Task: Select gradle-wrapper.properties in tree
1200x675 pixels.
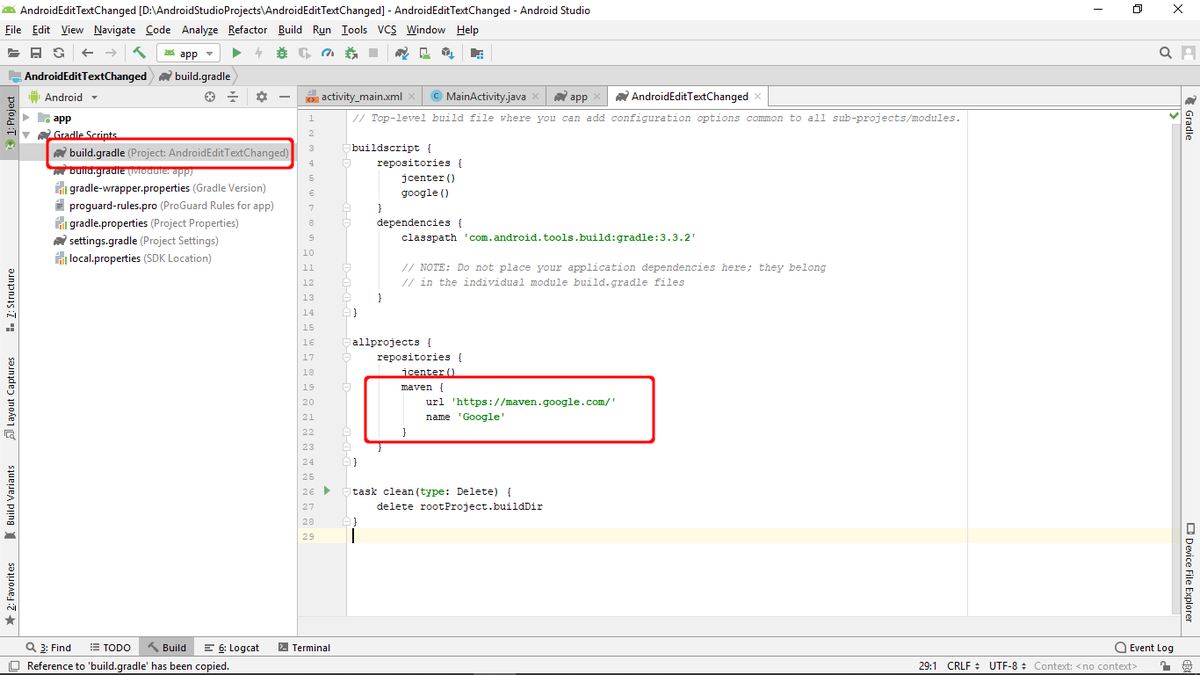Action: [x=160, y=188]
